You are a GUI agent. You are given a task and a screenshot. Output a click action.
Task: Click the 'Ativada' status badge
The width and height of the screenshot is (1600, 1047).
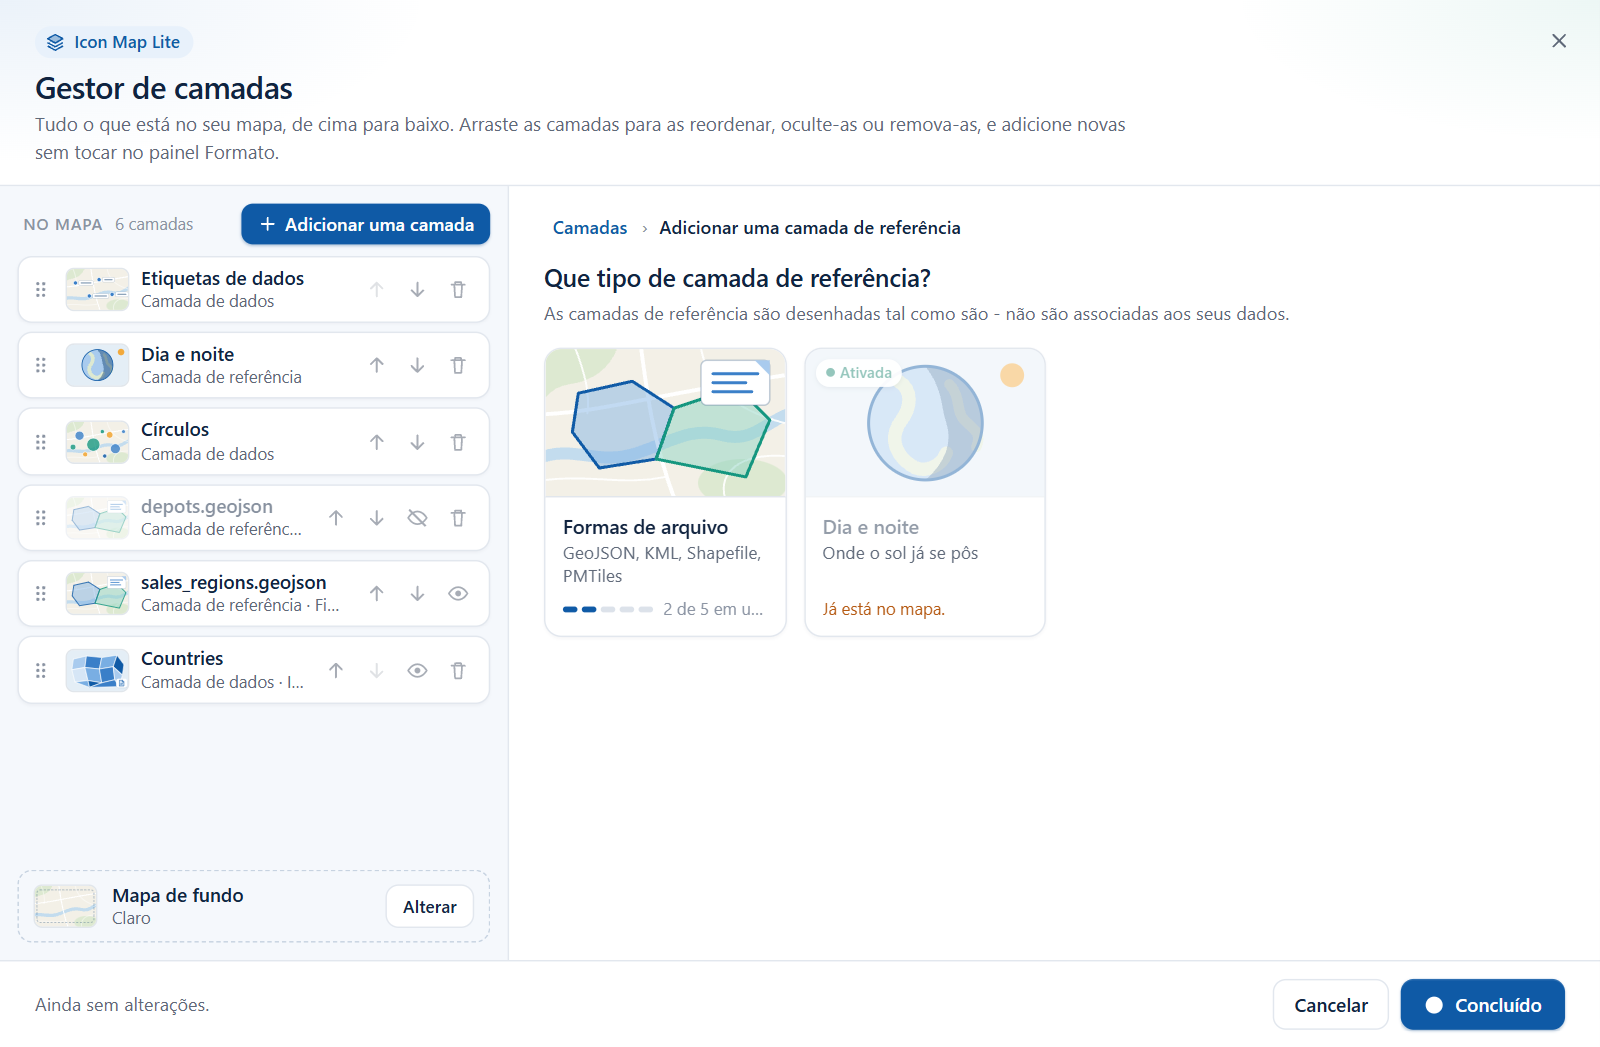click(859, 373)
